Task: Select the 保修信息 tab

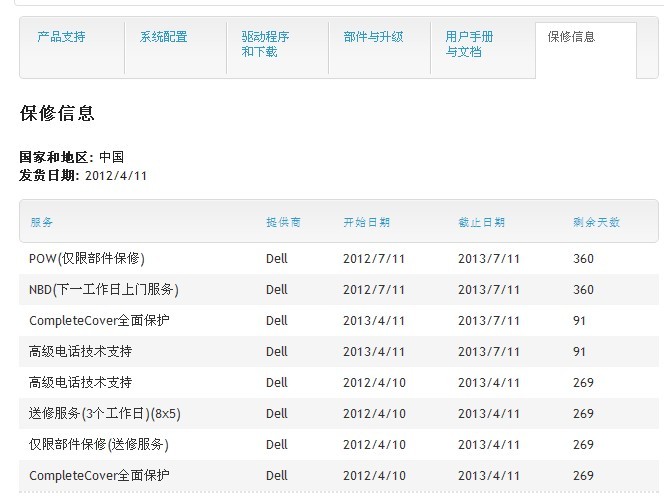Action: coord(571,37)
